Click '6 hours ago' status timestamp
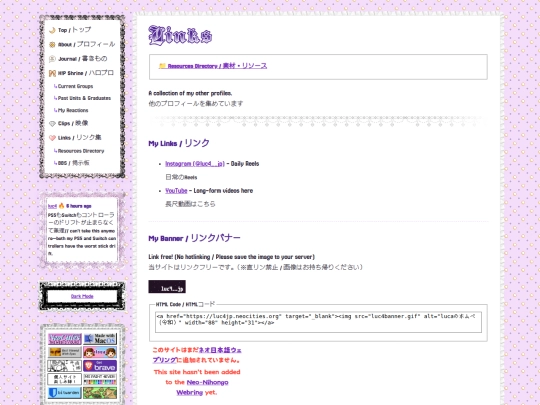This screenshot has height=405, width=540. (79, 206)
